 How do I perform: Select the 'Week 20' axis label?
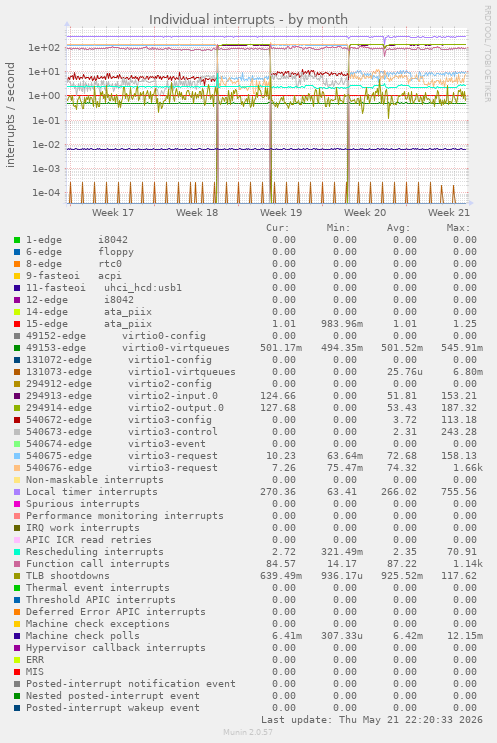(365, 212)
